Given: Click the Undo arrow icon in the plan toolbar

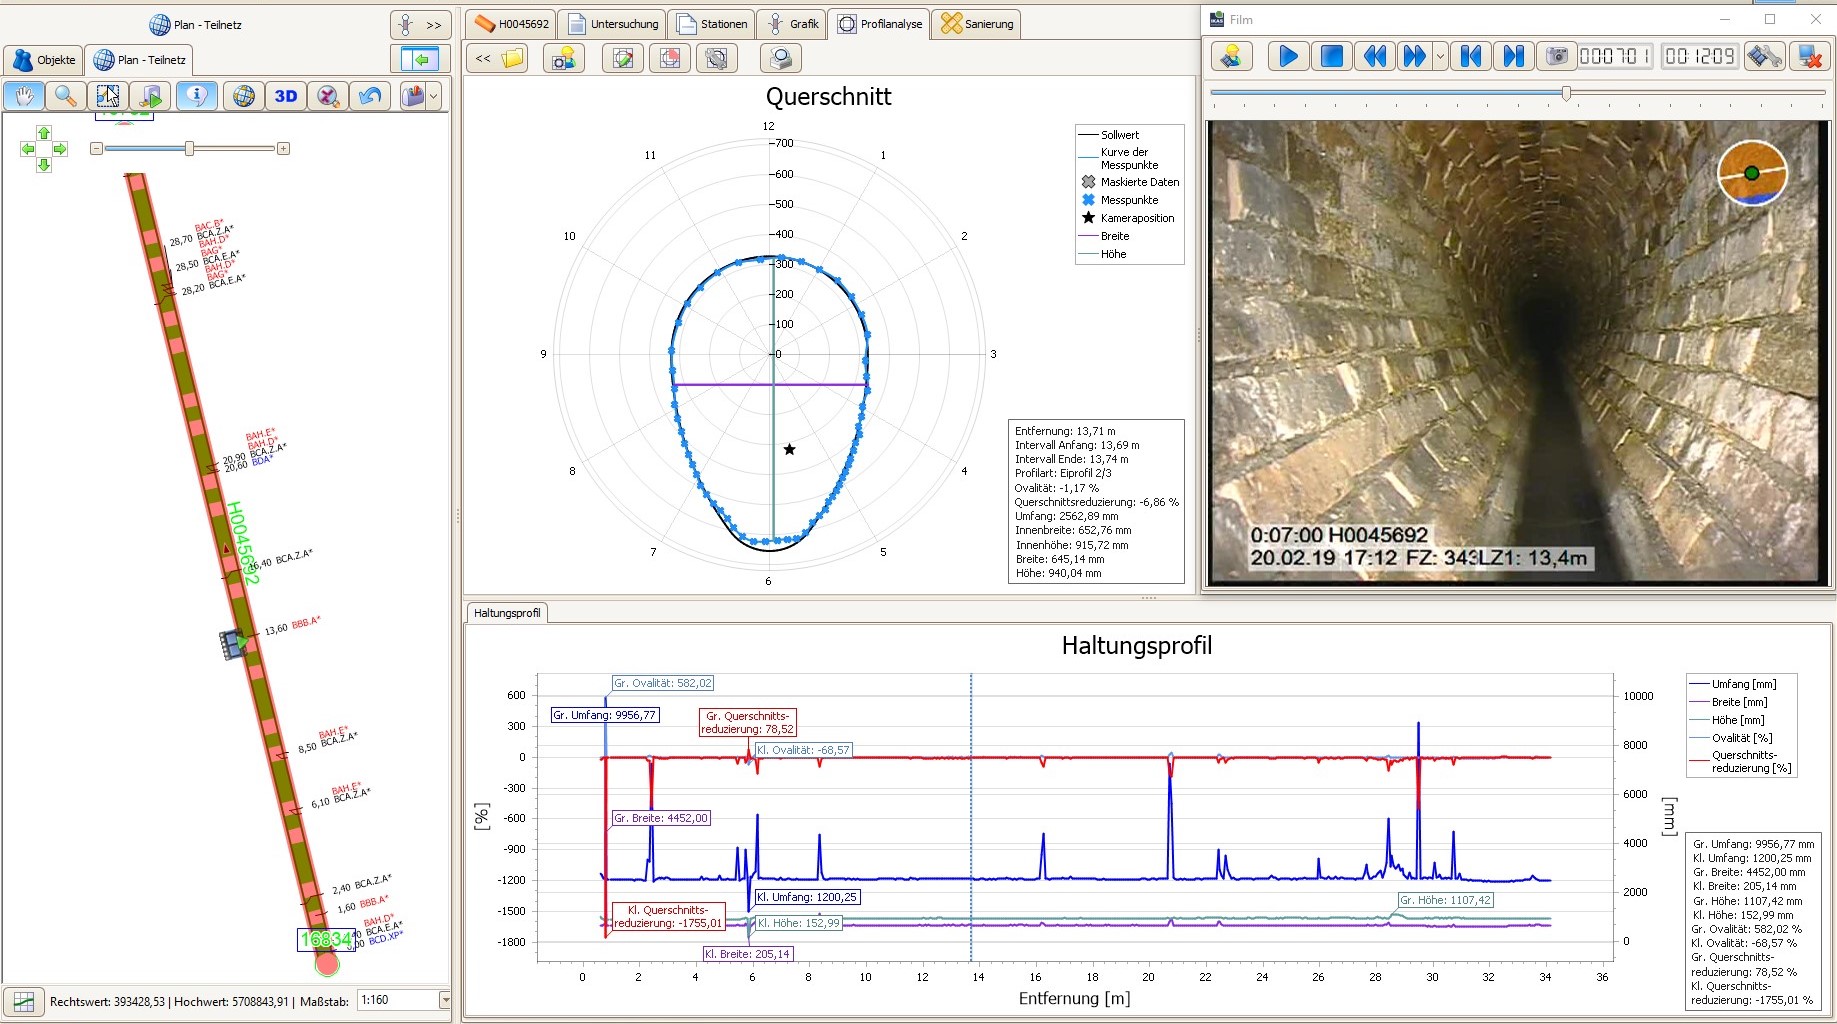Looking at the screenshot, I should point(370,95).
